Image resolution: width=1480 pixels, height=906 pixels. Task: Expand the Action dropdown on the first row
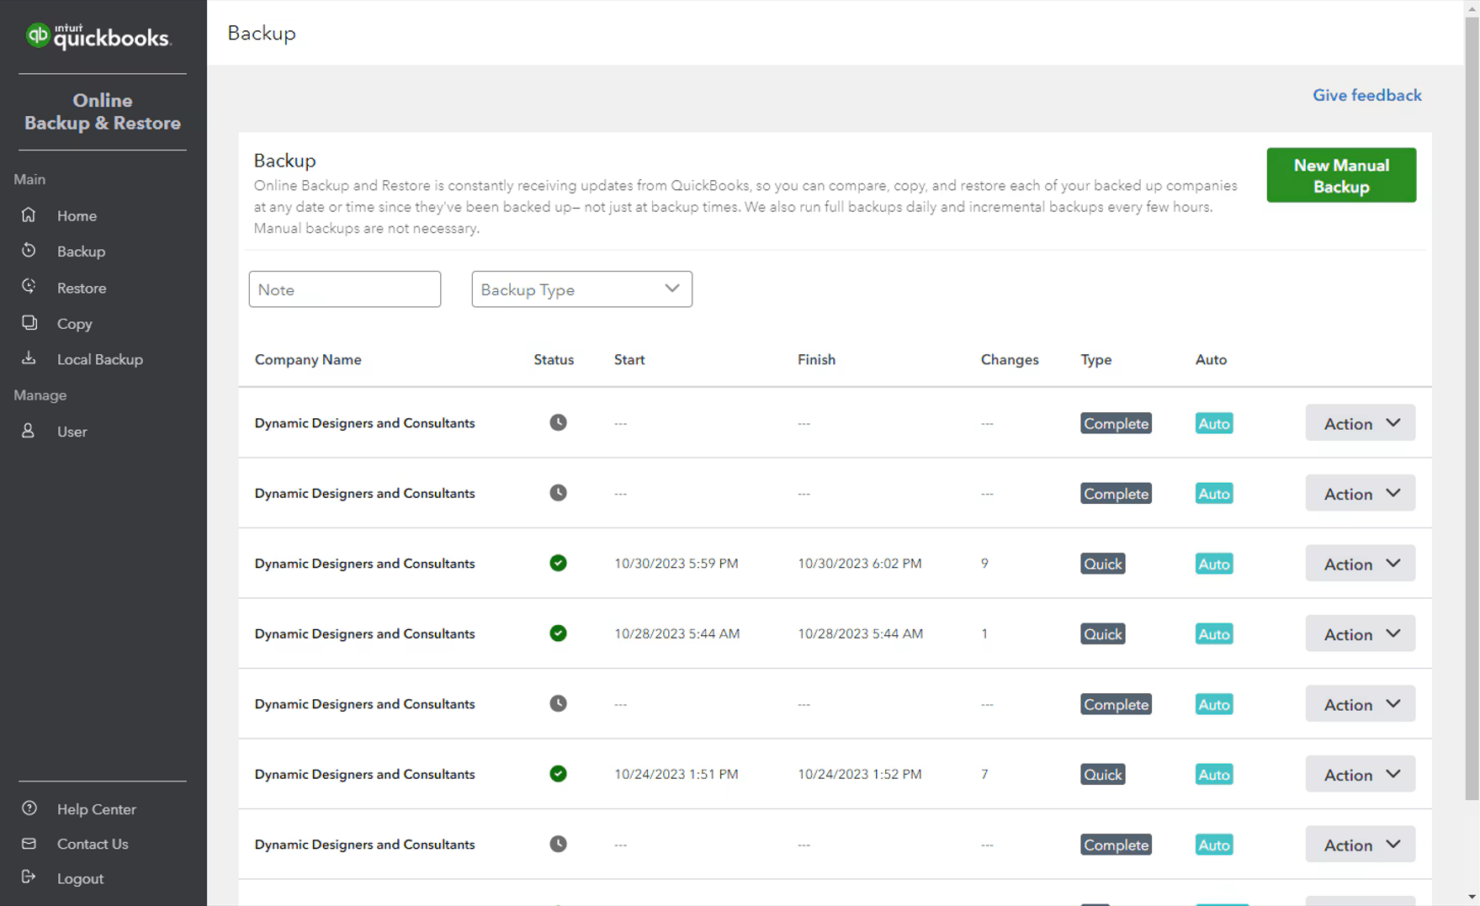1359,422
